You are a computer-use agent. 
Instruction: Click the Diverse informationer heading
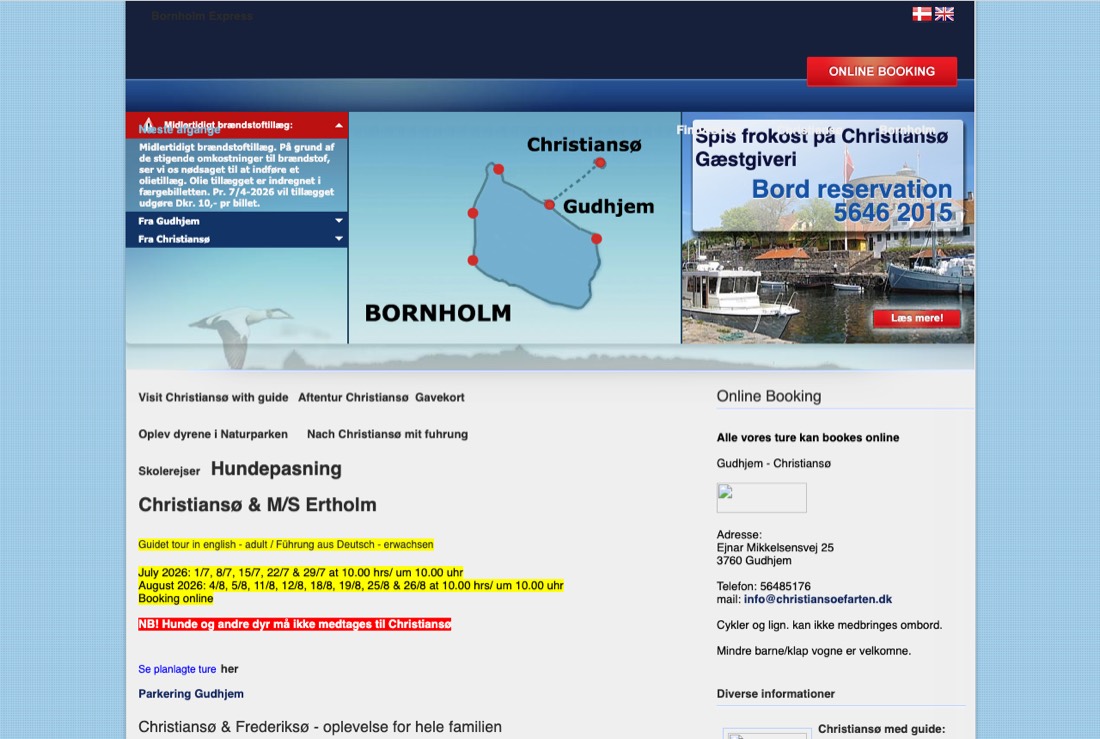click(x=776, y=694)
